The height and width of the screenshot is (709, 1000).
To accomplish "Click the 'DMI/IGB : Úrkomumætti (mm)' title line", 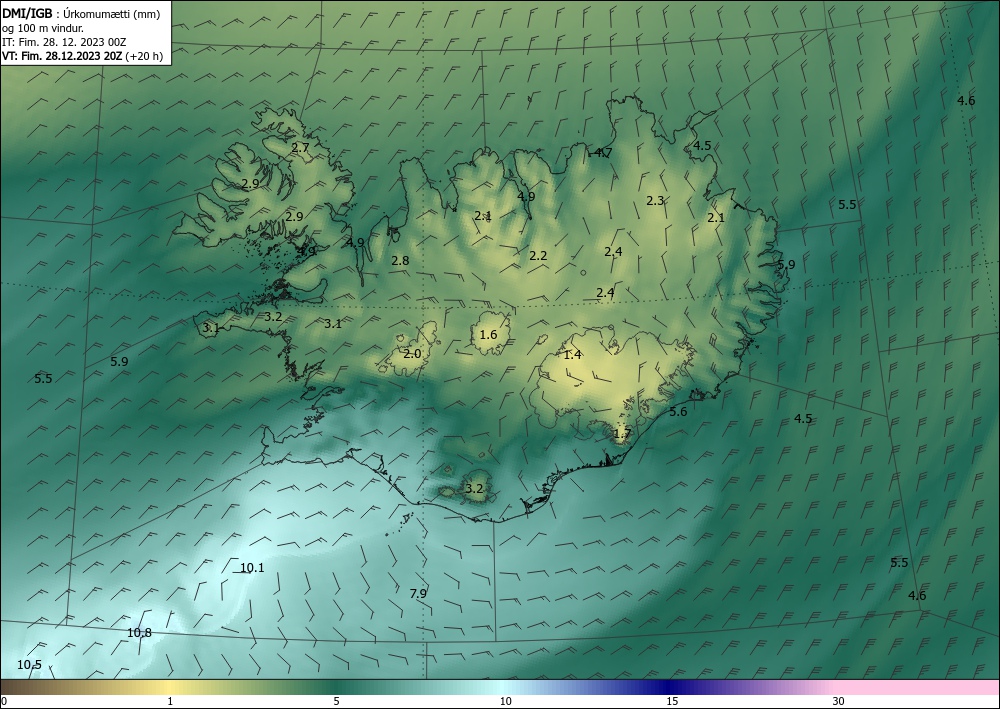I will [81, 13].
